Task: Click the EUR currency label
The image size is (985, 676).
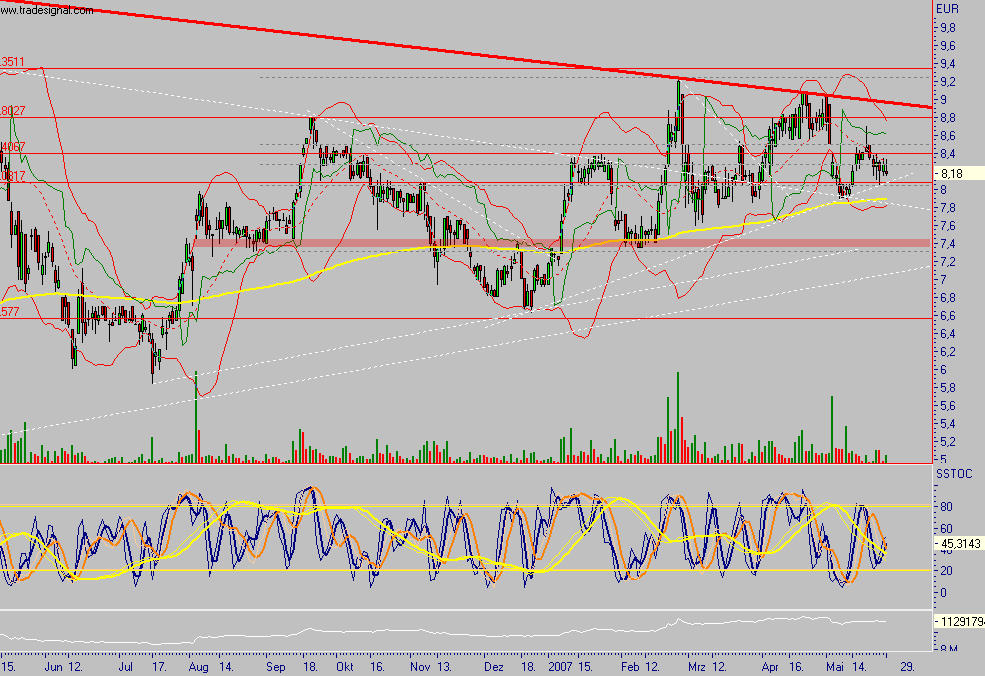Action: (x=946, y=9)
